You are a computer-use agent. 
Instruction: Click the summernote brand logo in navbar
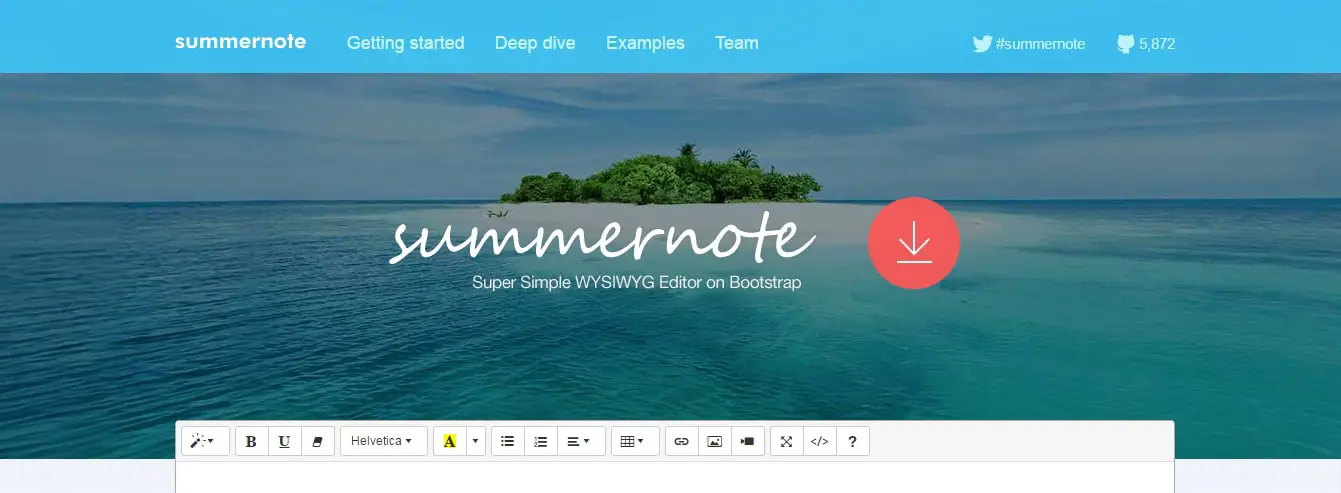coord(240,42)
